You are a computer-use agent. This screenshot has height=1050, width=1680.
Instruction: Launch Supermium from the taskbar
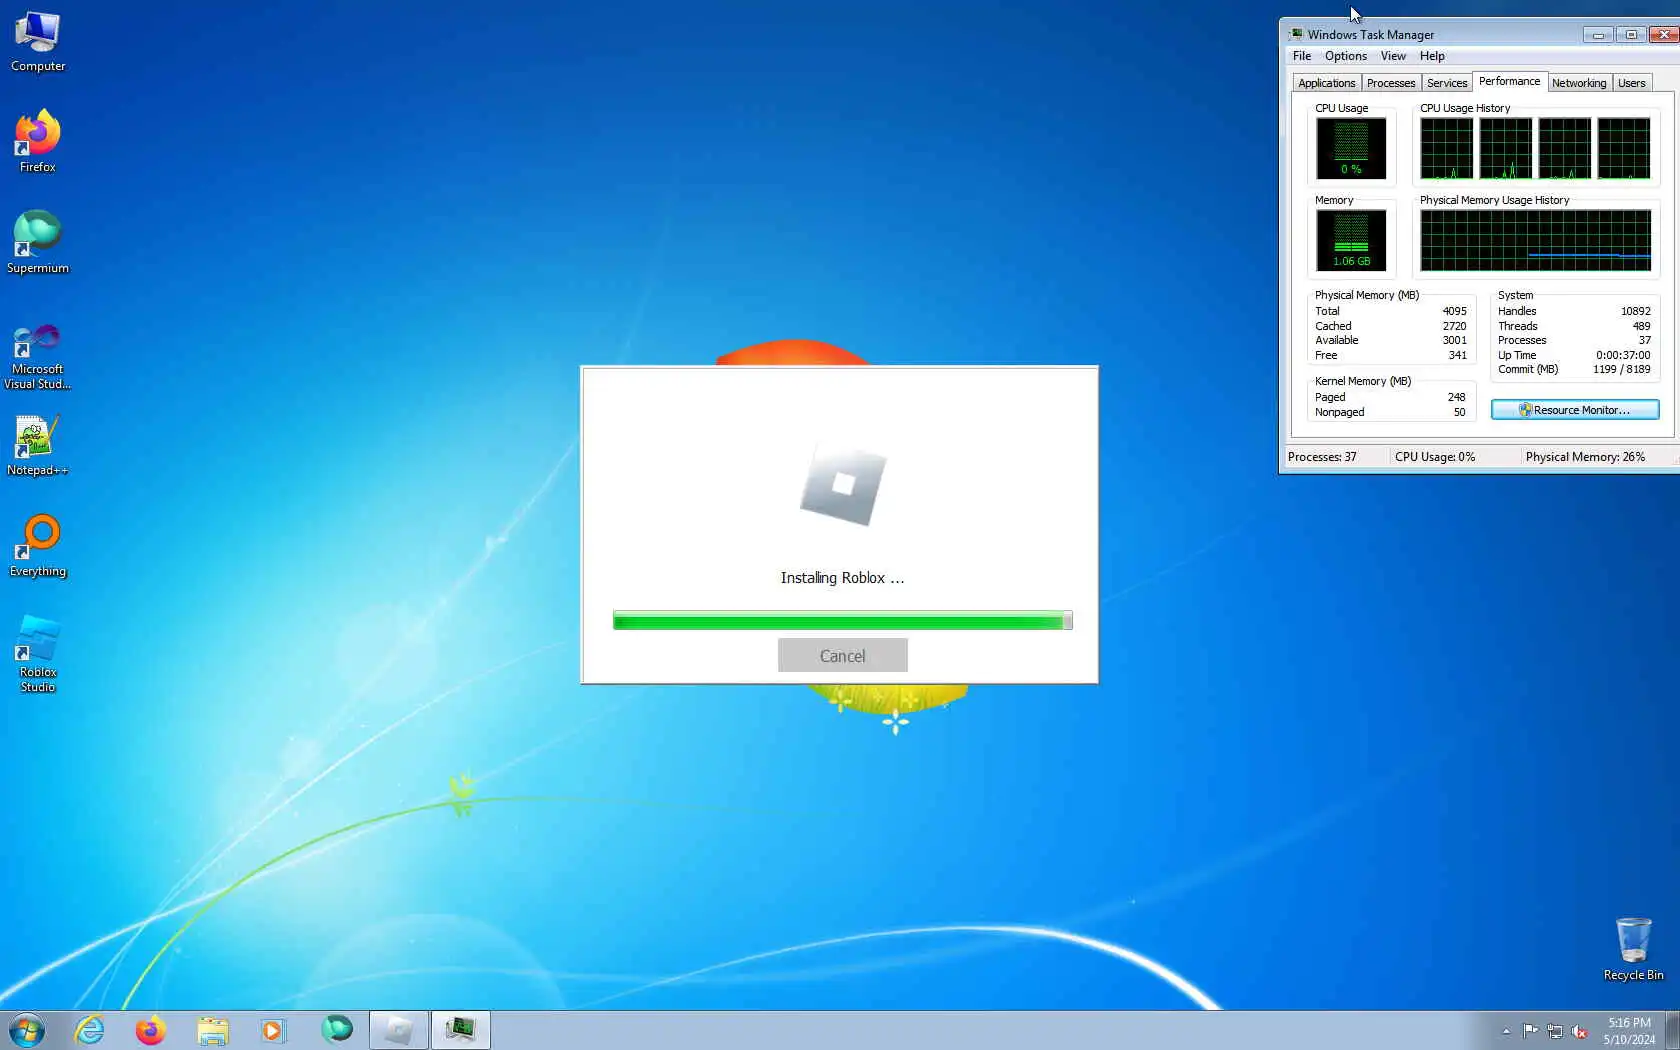click(x=337, y=1030)
